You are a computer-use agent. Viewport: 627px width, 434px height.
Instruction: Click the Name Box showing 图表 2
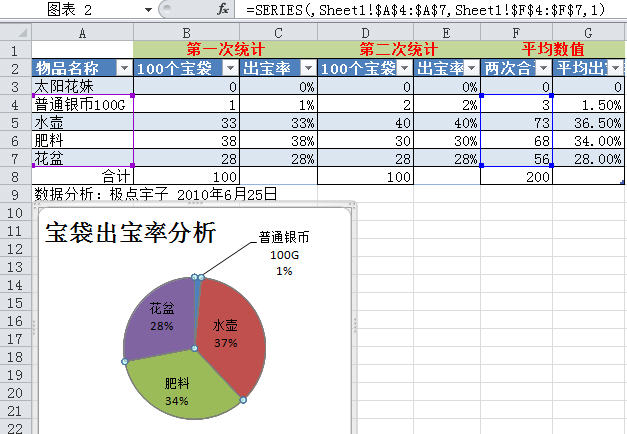[70, 10]
